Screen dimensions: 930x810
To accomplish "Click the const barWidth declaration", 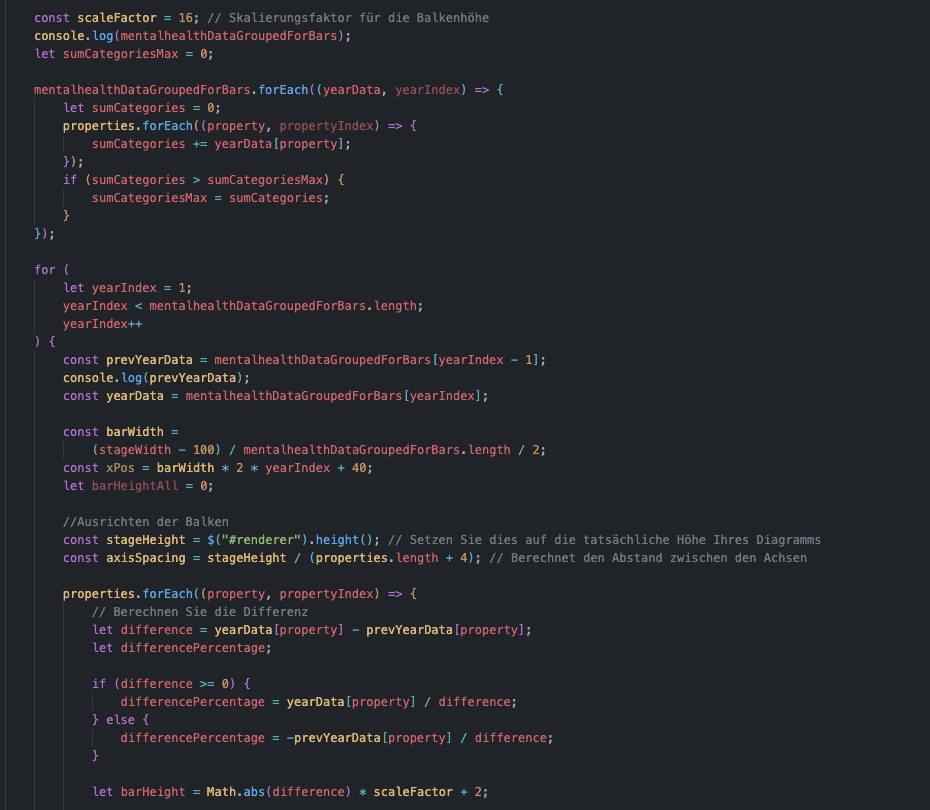I will pyautogui.click(x=120, y=432).
